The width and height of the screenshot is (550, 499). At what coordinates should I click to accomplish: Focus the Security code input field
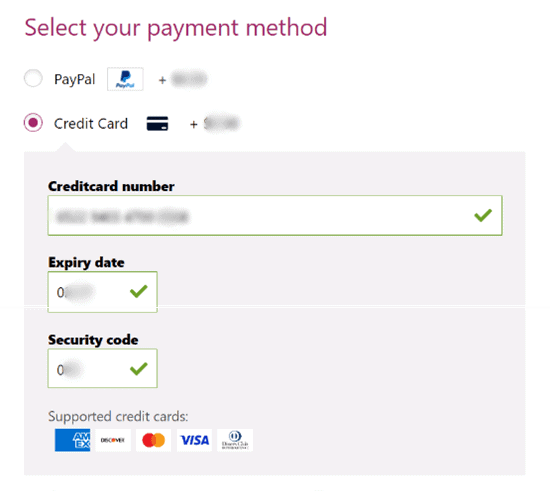(102, 368)
